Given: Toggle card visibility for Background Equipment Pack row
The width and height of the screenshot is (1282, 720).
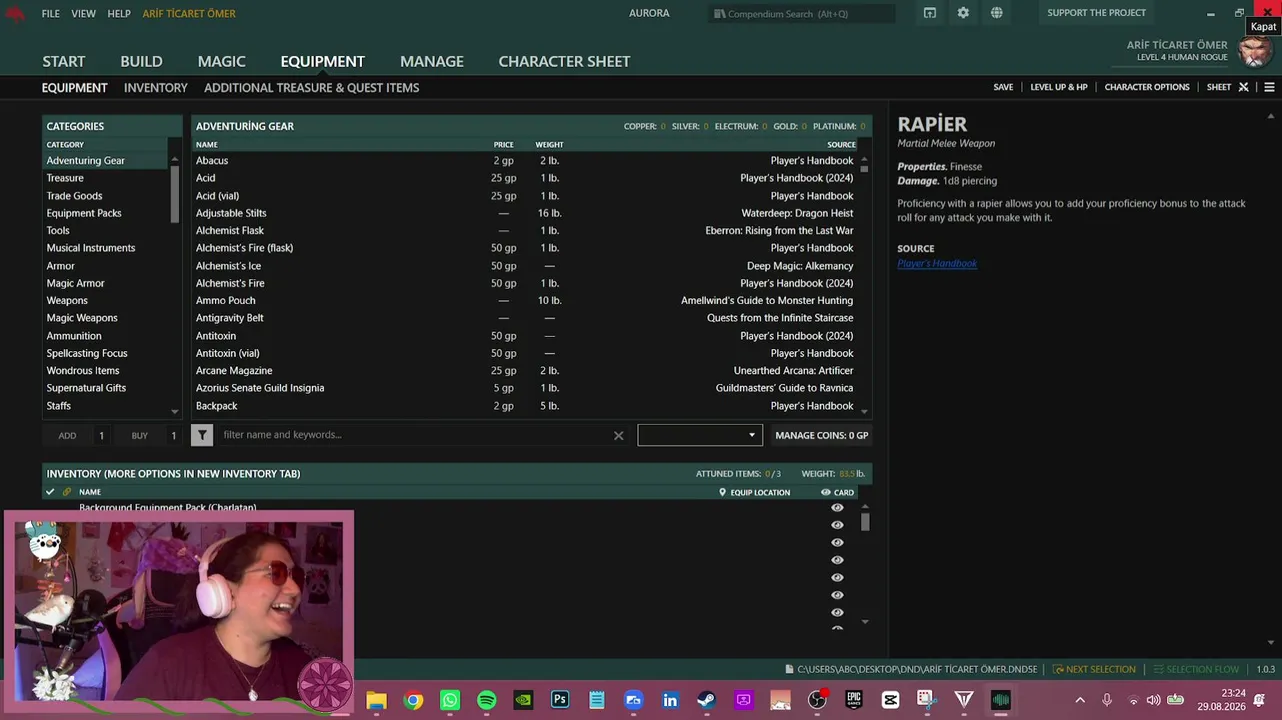Looking at the screenshot, I should coord(838,508).
